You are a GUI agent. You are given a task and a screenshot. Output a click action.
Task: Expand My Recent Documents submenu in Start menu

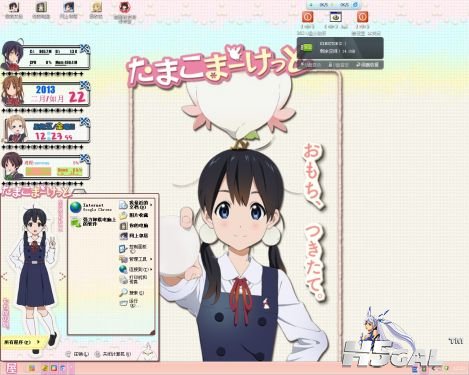pyautogui.click(x=135, y=205)
